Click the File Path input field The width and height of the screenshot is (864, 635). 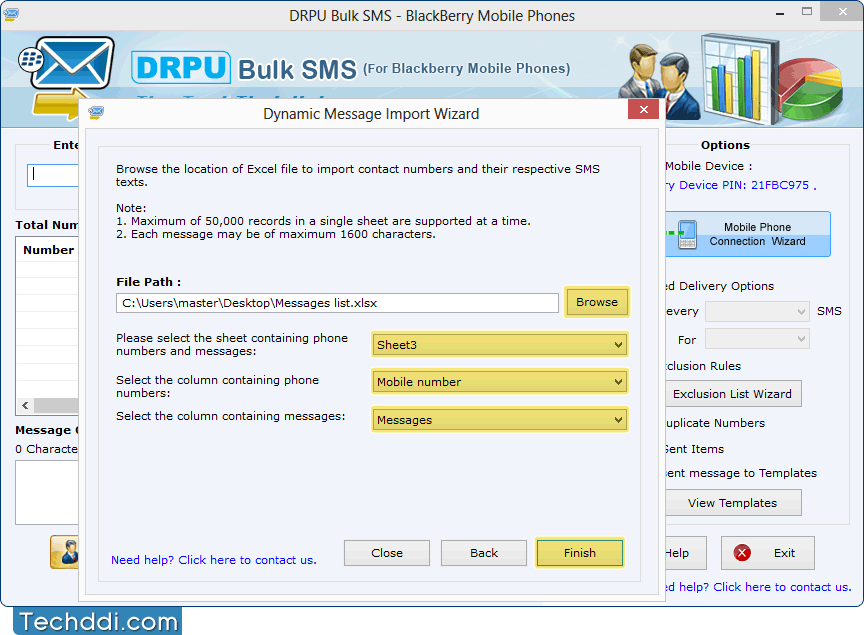[337, 303]
